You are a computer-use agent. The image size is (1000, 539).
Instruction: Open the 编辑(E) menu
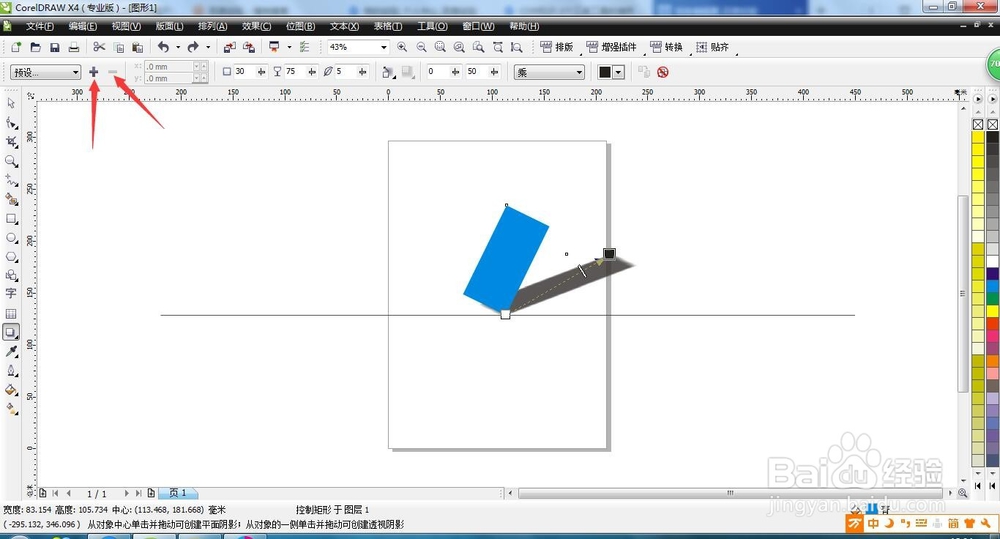[83, 26]
